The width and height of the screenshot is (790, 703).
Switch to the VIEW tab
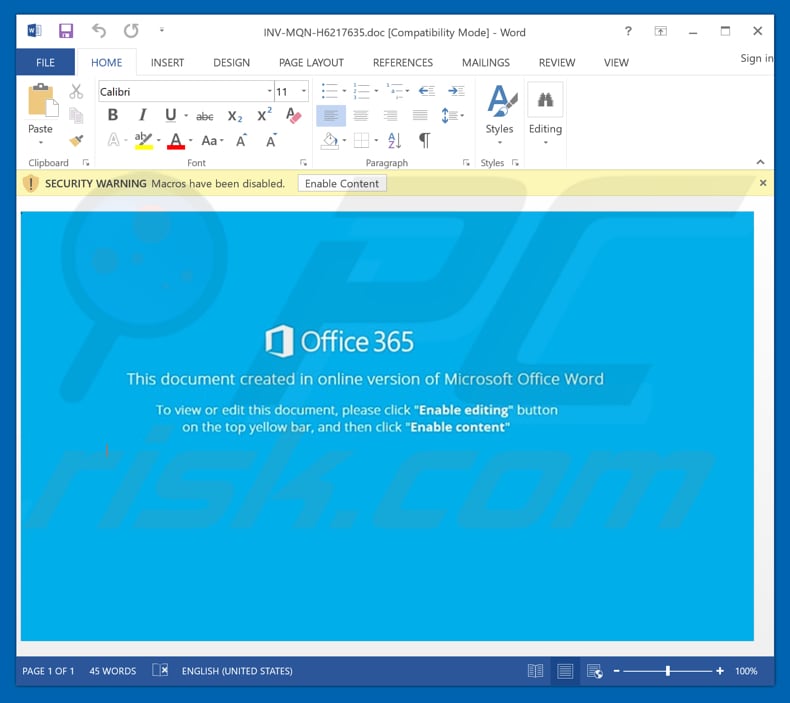(616, 62)
